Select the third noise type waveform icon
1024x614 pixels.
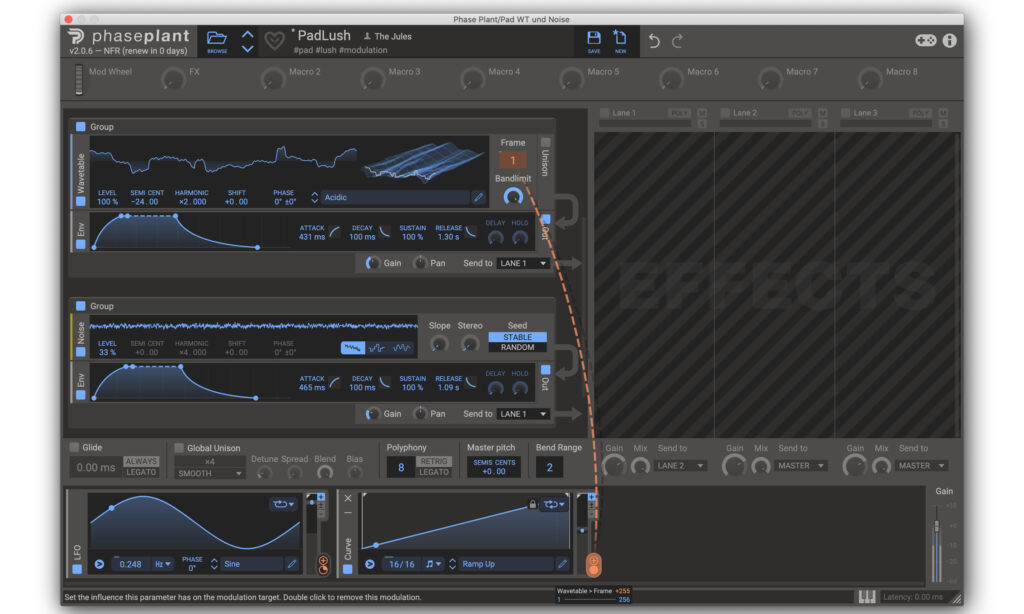402,348
